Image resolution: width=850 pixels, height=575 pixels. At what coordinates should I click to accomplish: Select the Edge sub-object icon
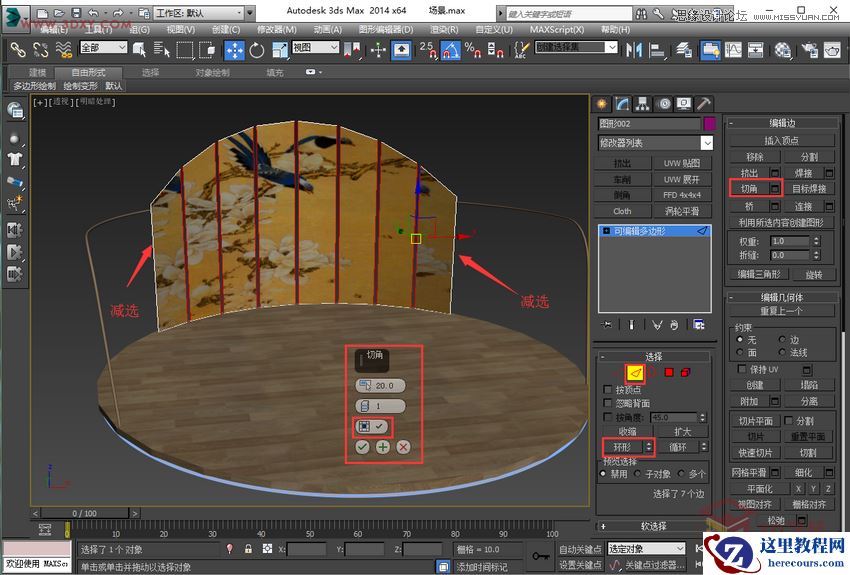coord(635,372)
